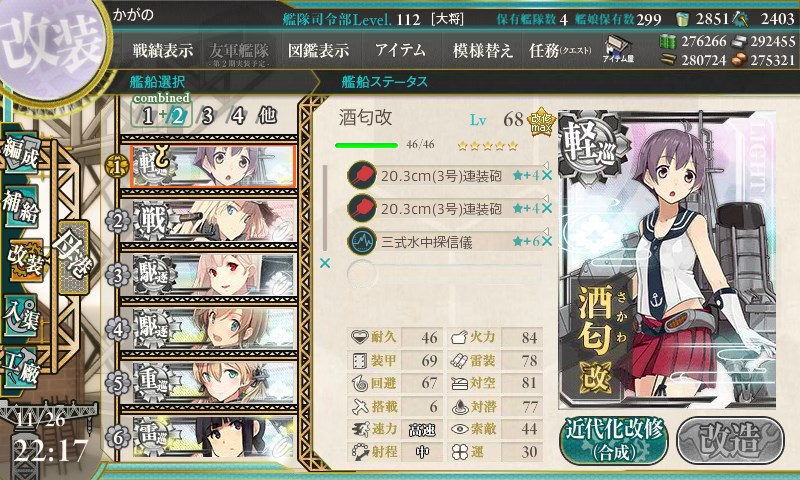Open the 入渠 (repair dock) side icon
The height and width of the screenshot is (480, 800).
(21, 315)
